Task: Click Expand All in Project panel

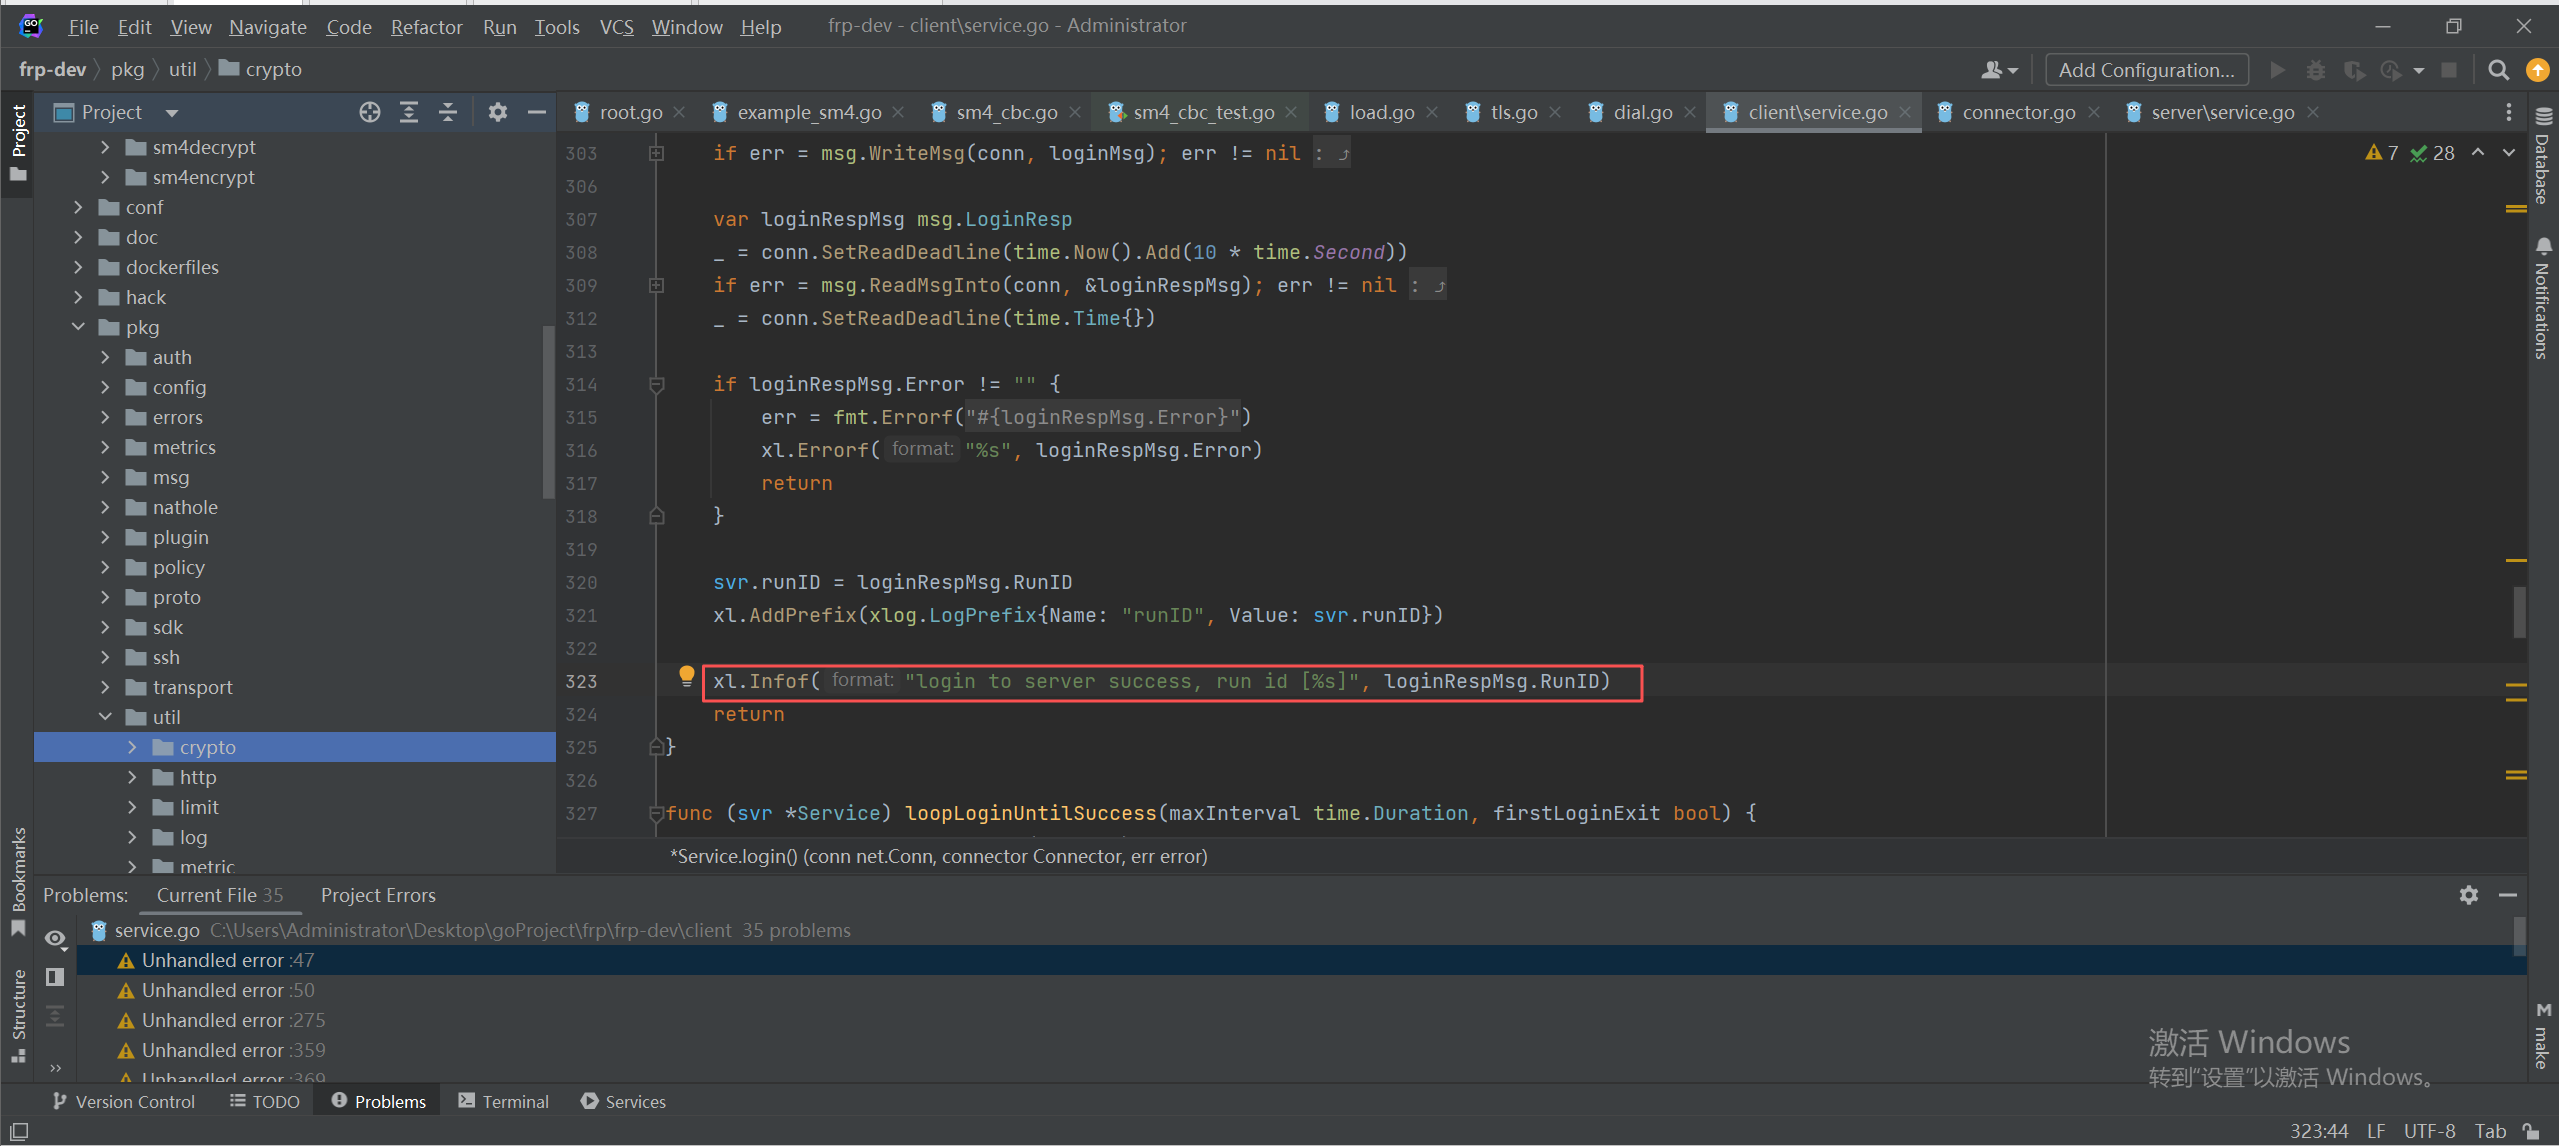Action: click(x=409, y=112)
